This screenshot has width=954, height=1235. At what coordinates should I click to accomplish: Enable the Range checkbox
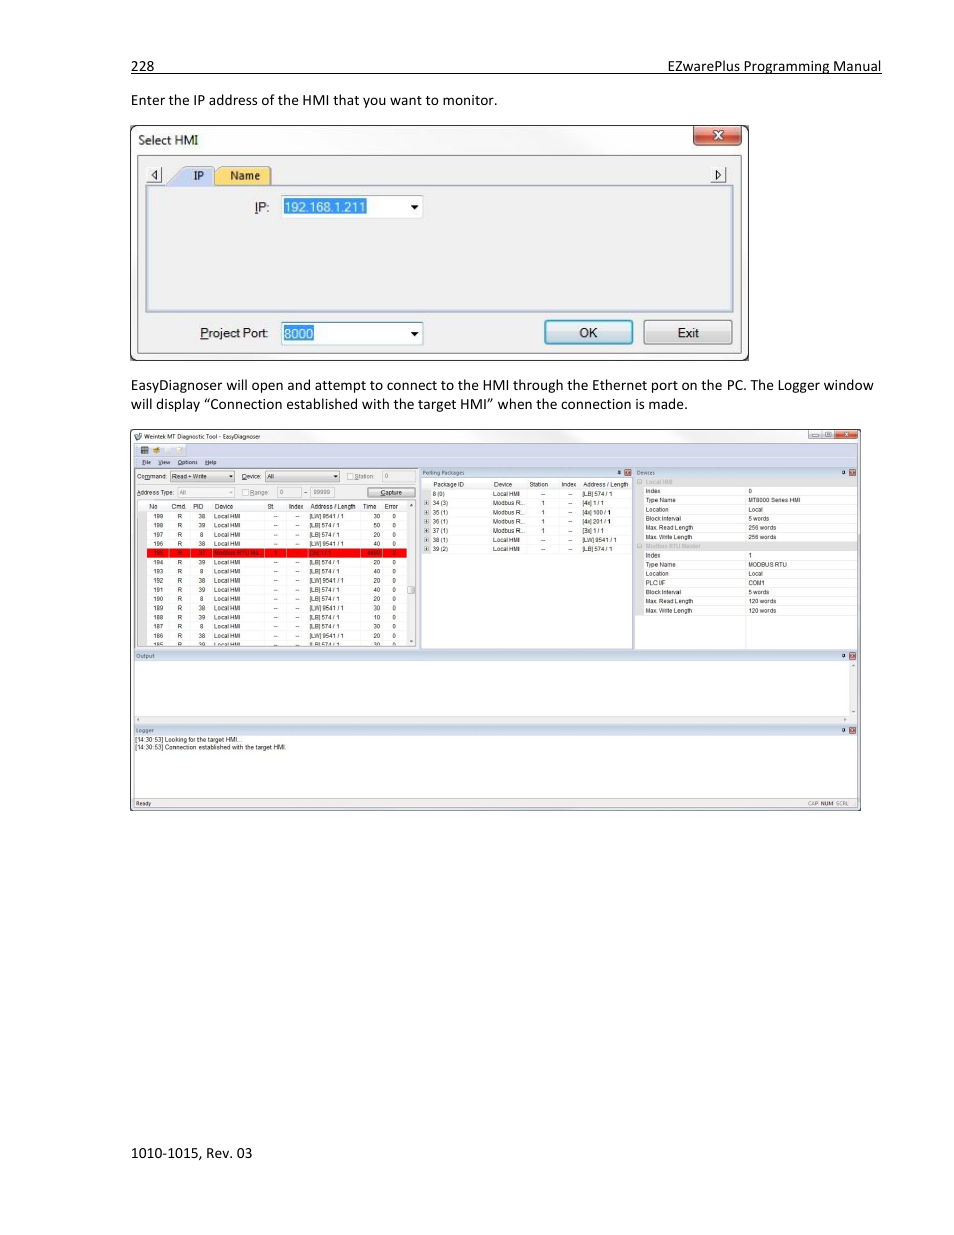[x=245, y=492]
